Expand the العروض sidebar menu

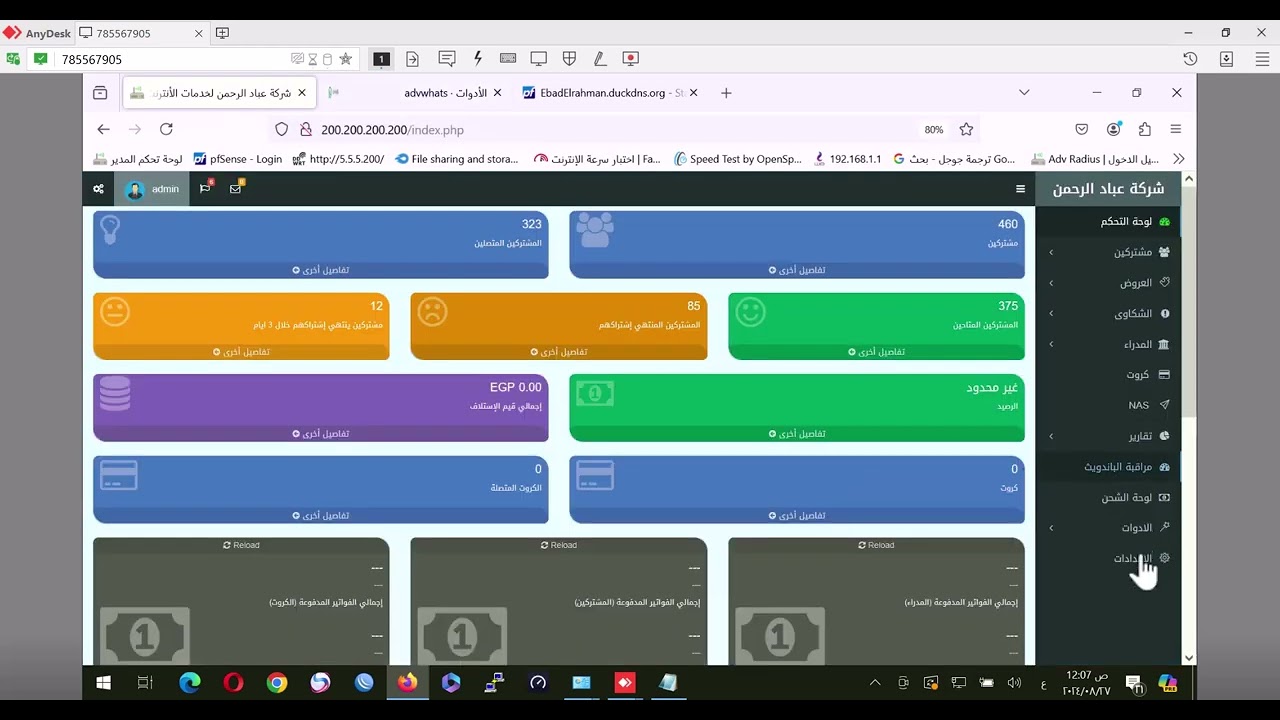click(x=1108, y=283)
